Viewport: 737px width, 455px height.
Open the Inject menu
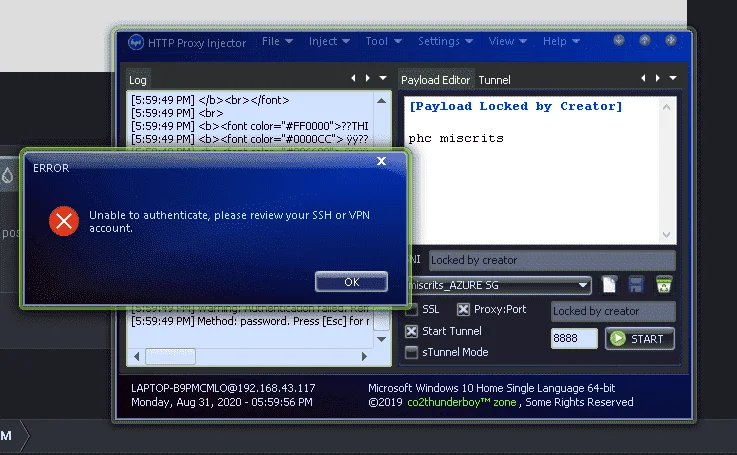329,41
